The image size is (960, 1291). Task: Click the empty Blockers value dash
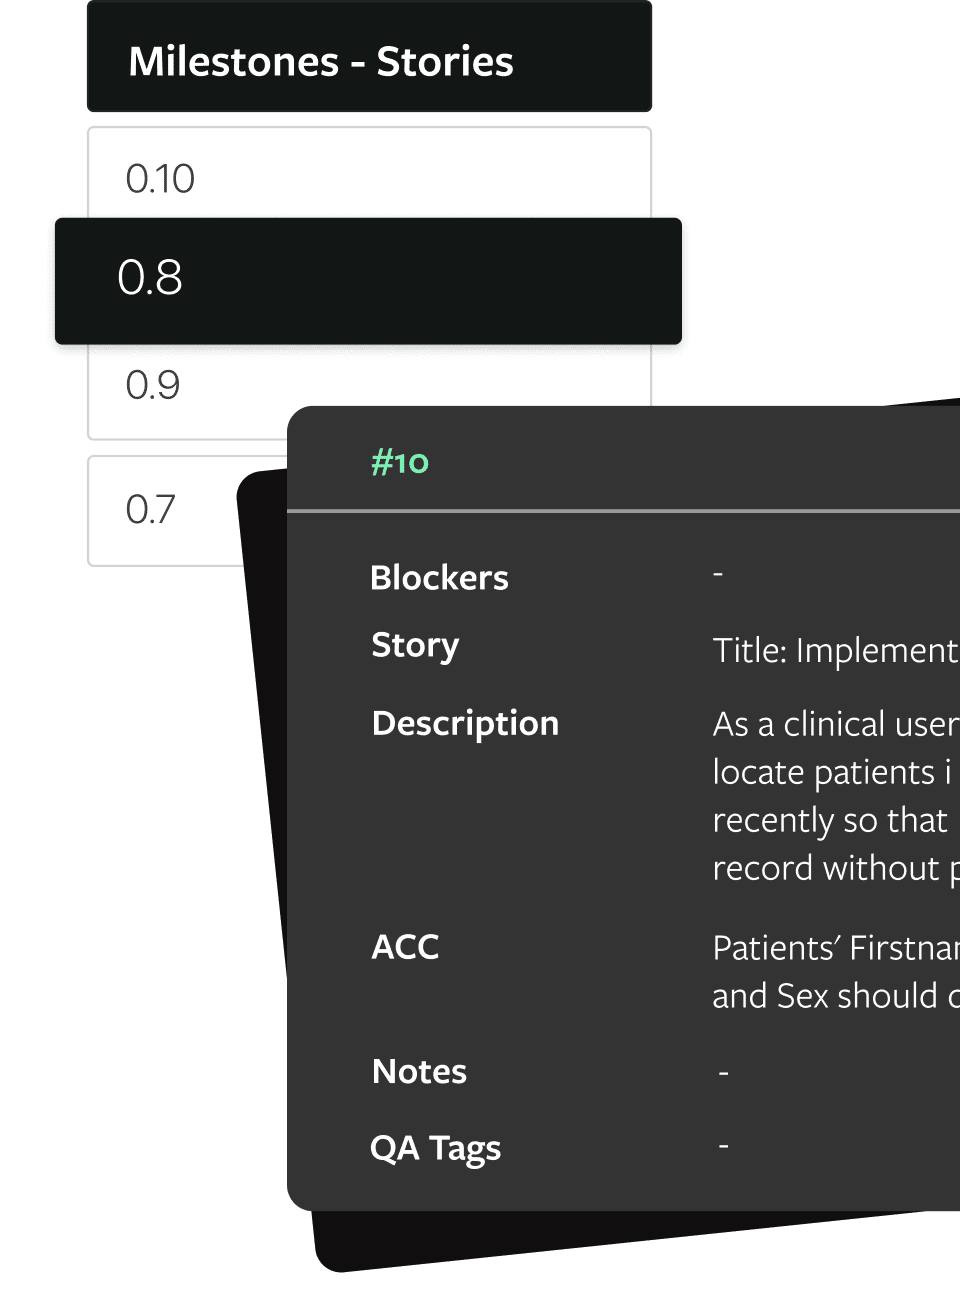pos(718,574)
